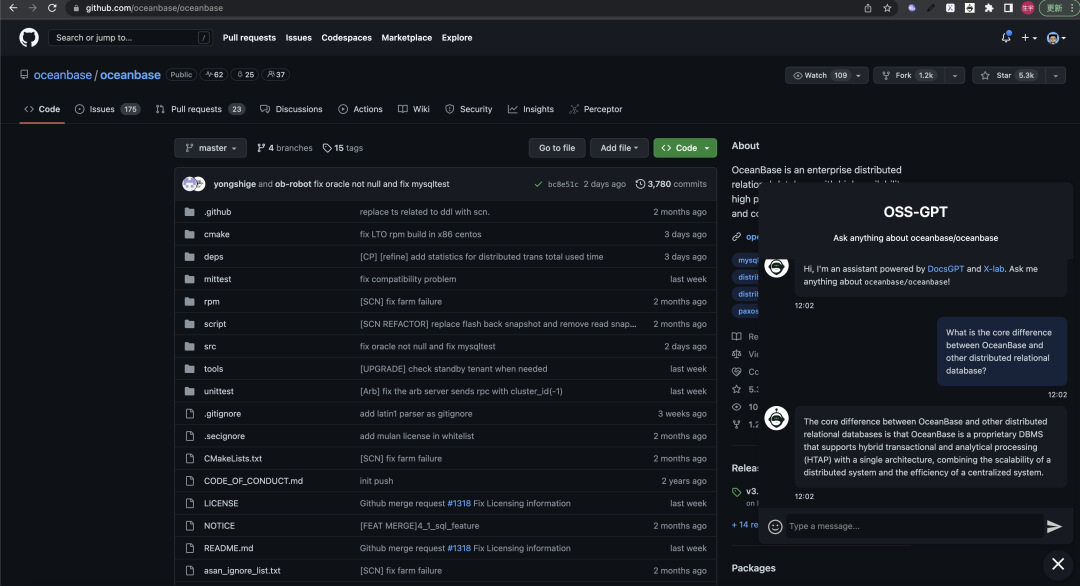Screen dimensions: 1080x586
Task: Open the user avatar menu
Action: (x=1055, y=38)
